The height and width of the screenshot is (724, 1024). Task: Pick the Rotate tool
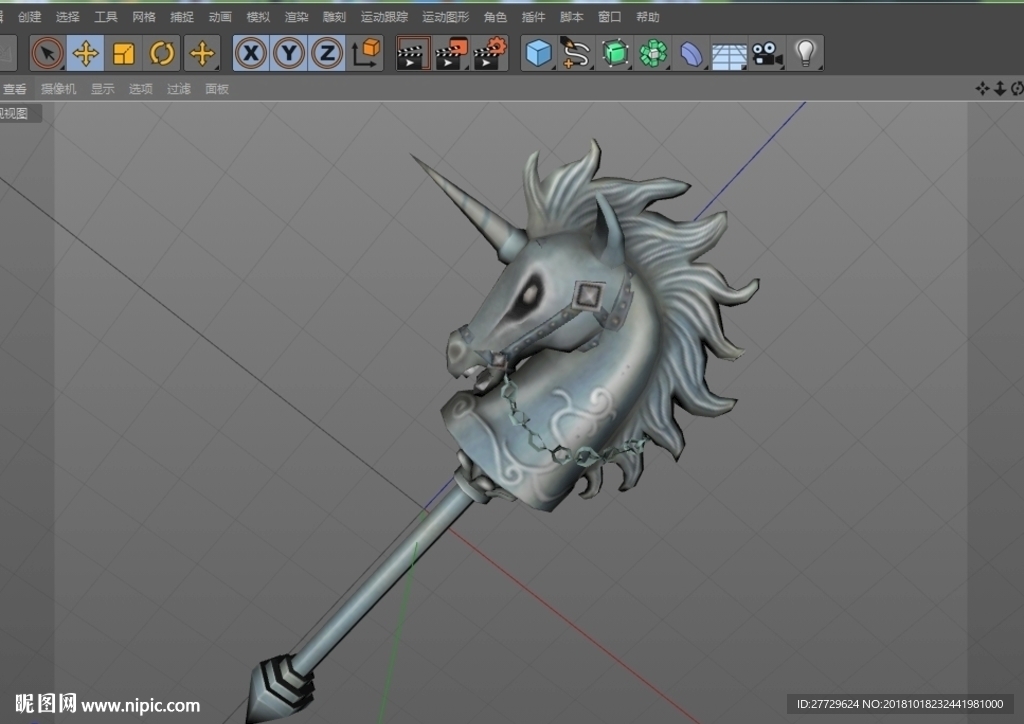[161, 53]
